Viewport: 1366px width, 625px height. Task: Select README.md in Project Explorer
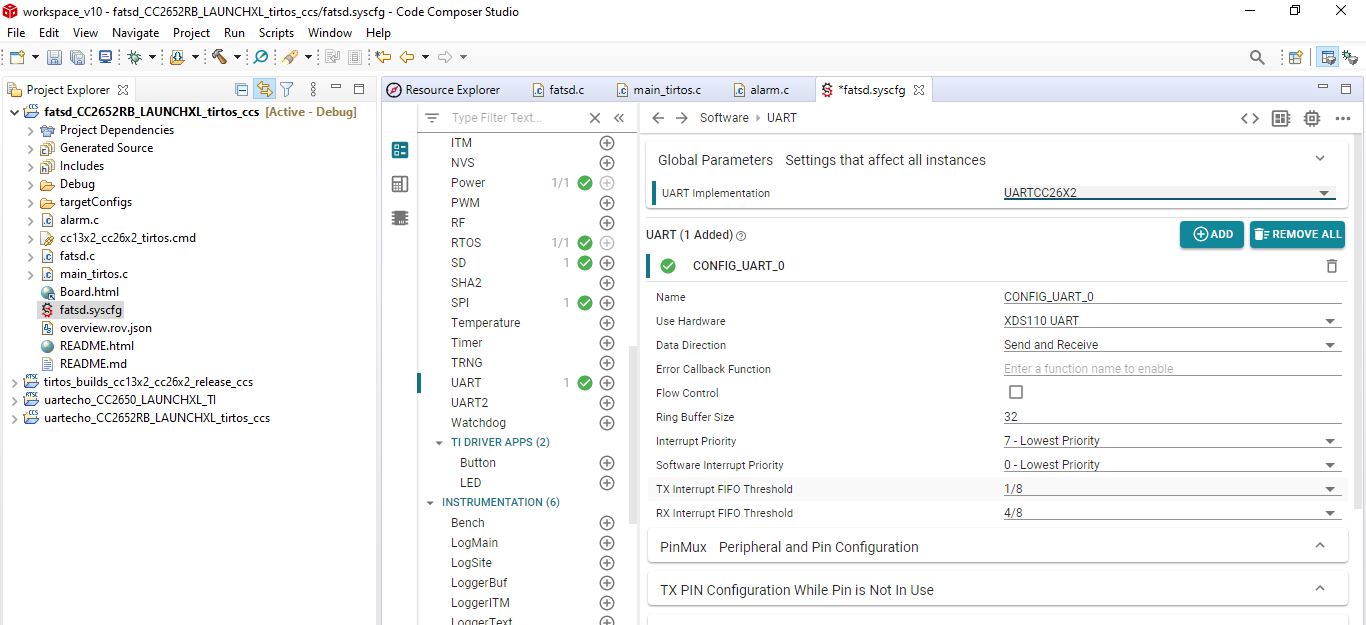(x=92, y=364)
